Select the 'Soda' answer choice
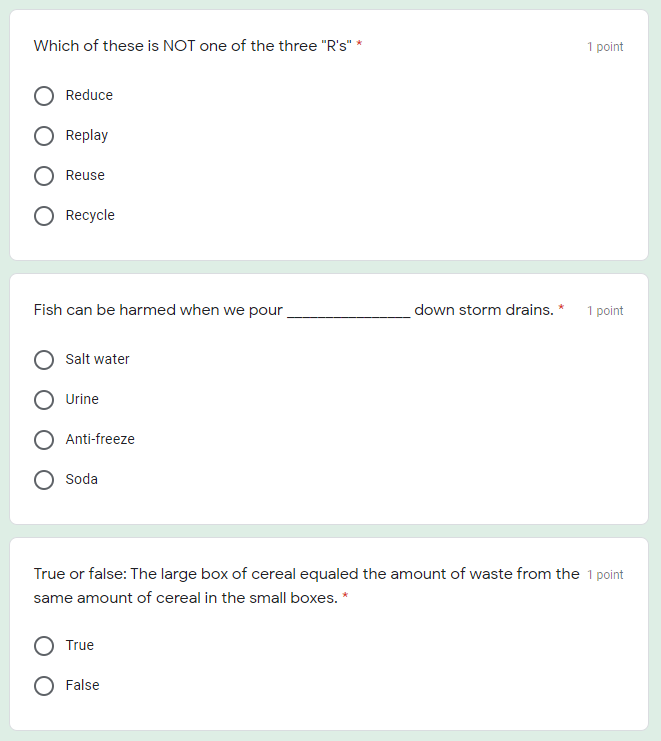The width and height of the screenshot is (661, 741). pyautogui.click(x=44, y=480)
